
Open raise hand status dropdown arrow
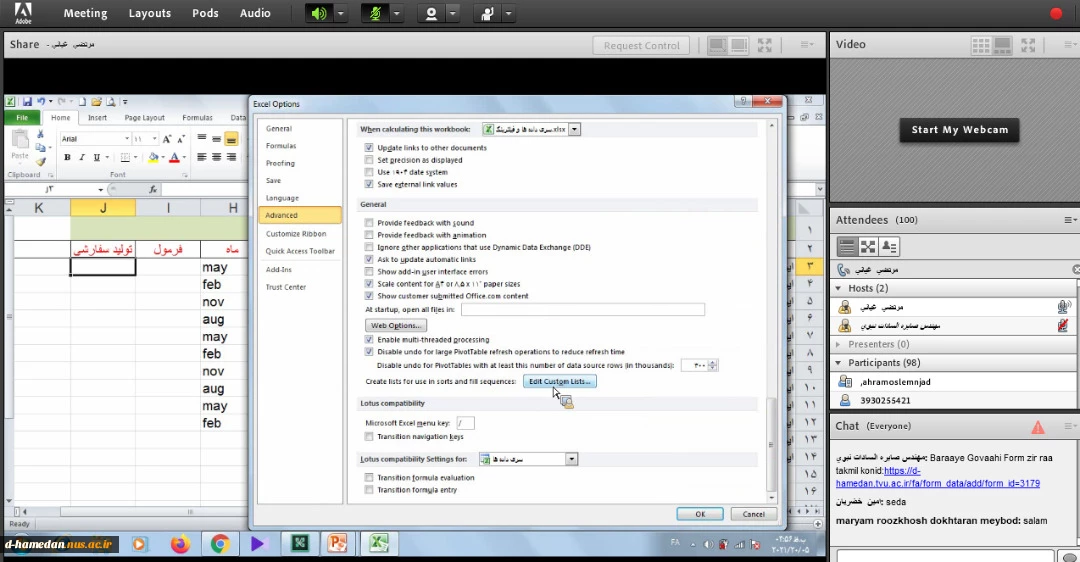[508, 13]
